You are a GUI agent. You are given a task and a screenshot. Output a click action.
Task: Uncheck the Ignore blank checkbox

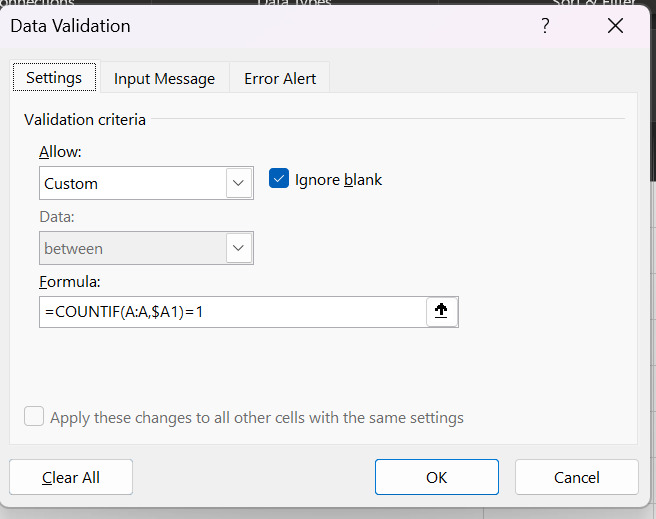(x=279, y=180)
